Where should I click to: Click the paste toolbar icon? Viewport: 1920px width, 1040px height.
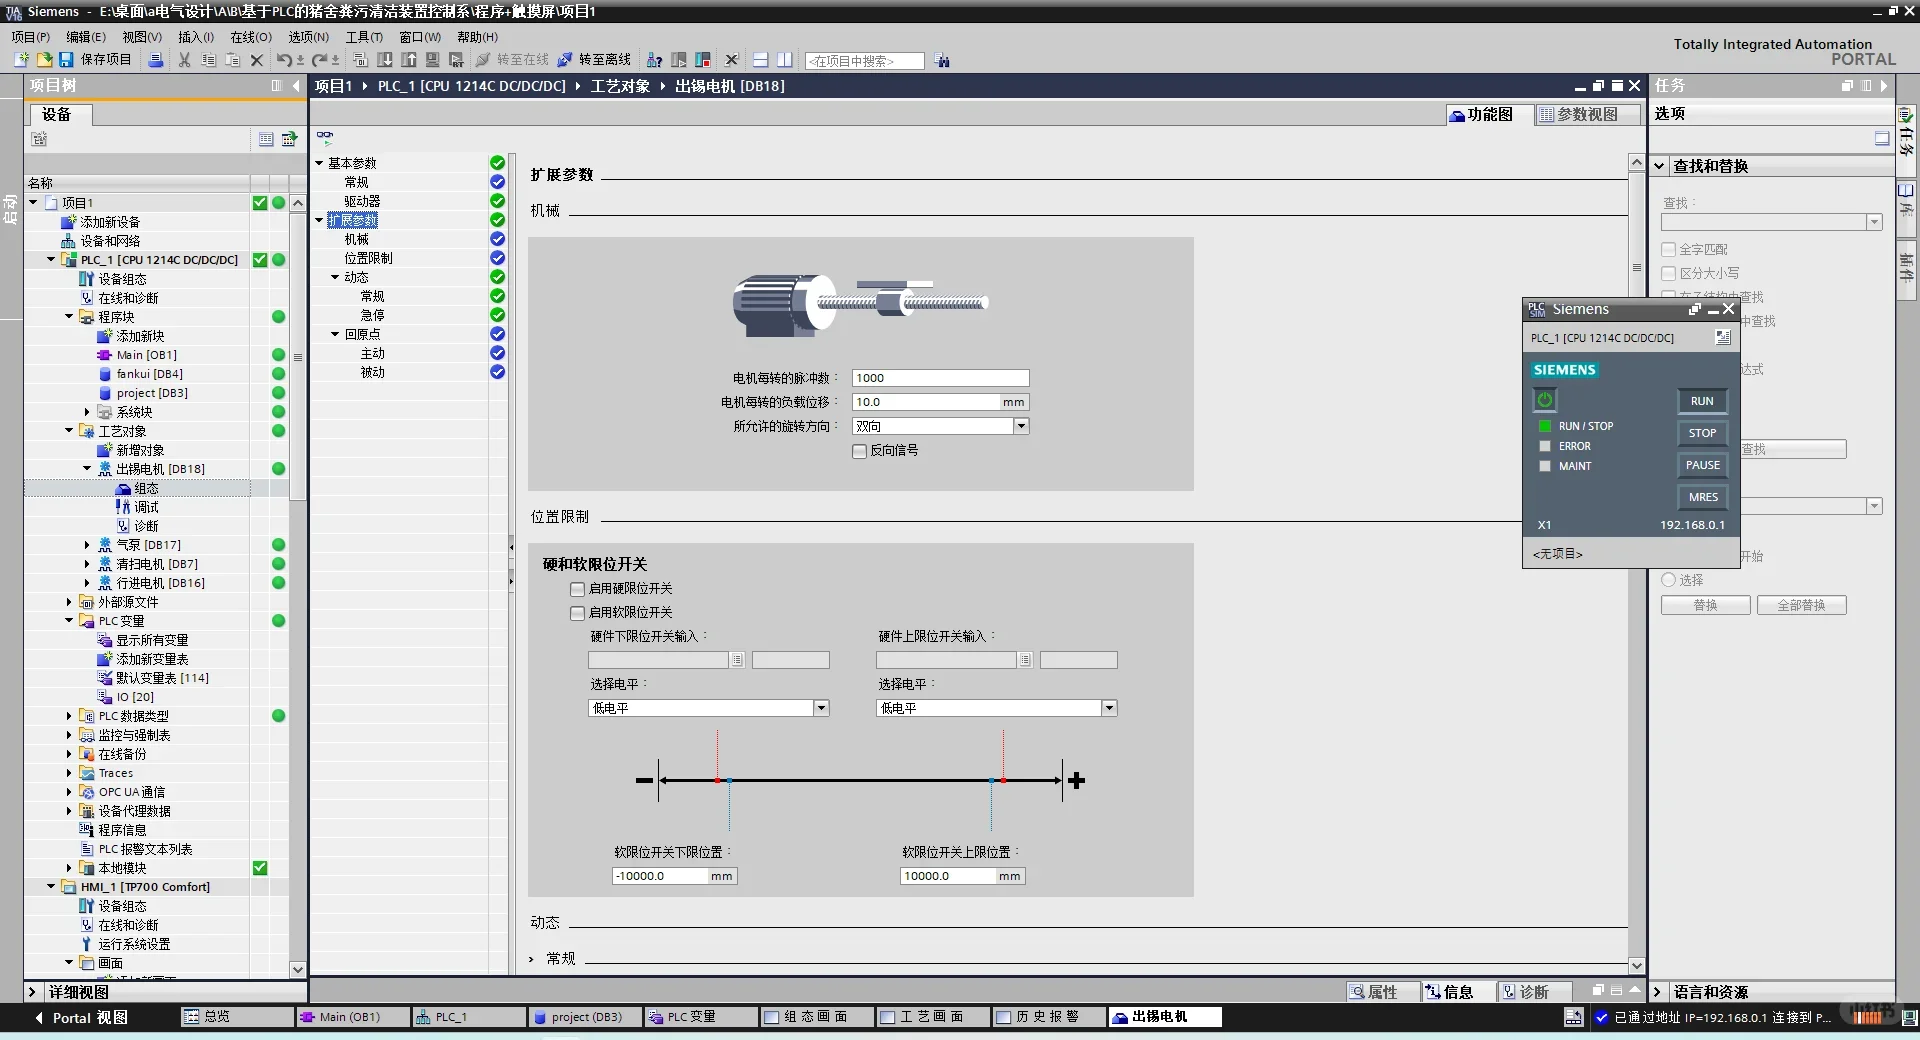233,60
